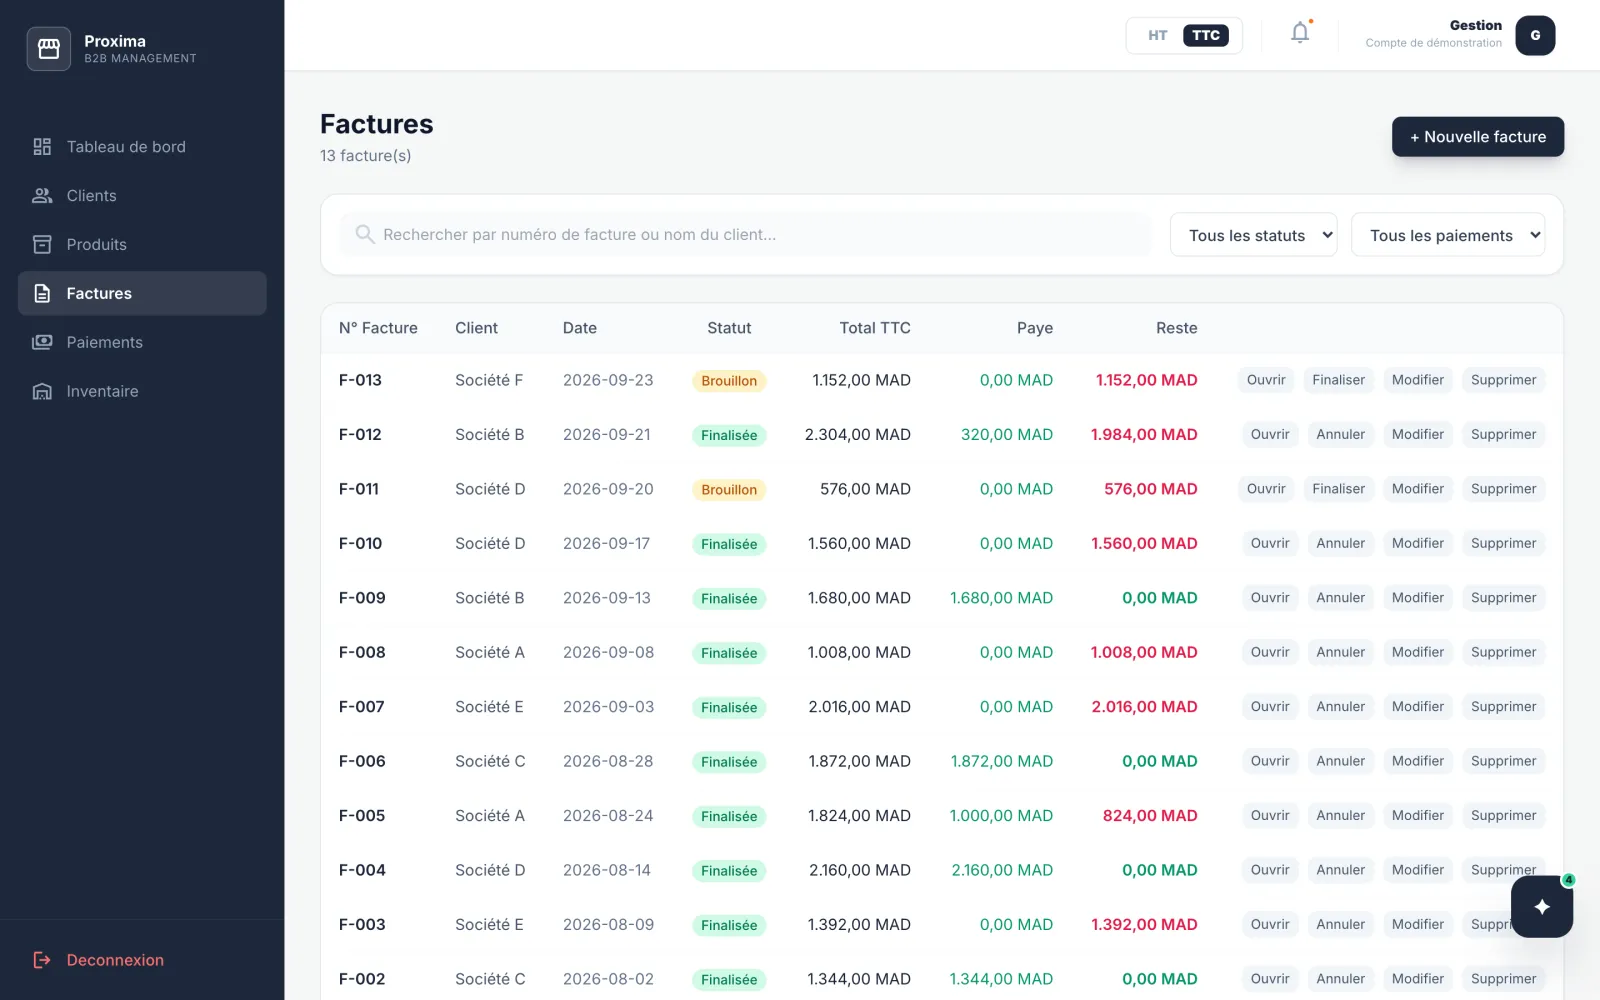Click the Deconnexion logout icon
The image size is (1600, 1000).
[x=42, y=960]
